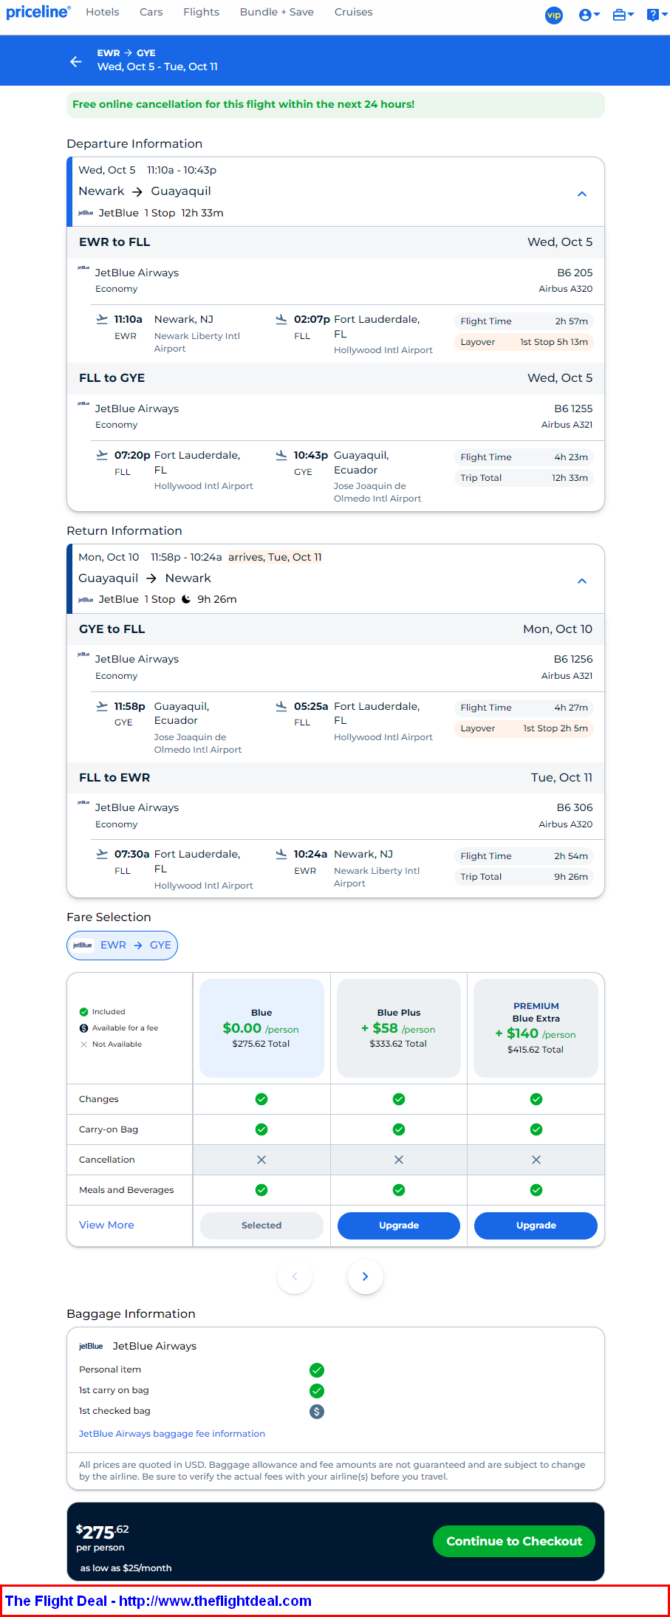
Task: Select the EWR → GYE fare tab
Action: (122, 945)
